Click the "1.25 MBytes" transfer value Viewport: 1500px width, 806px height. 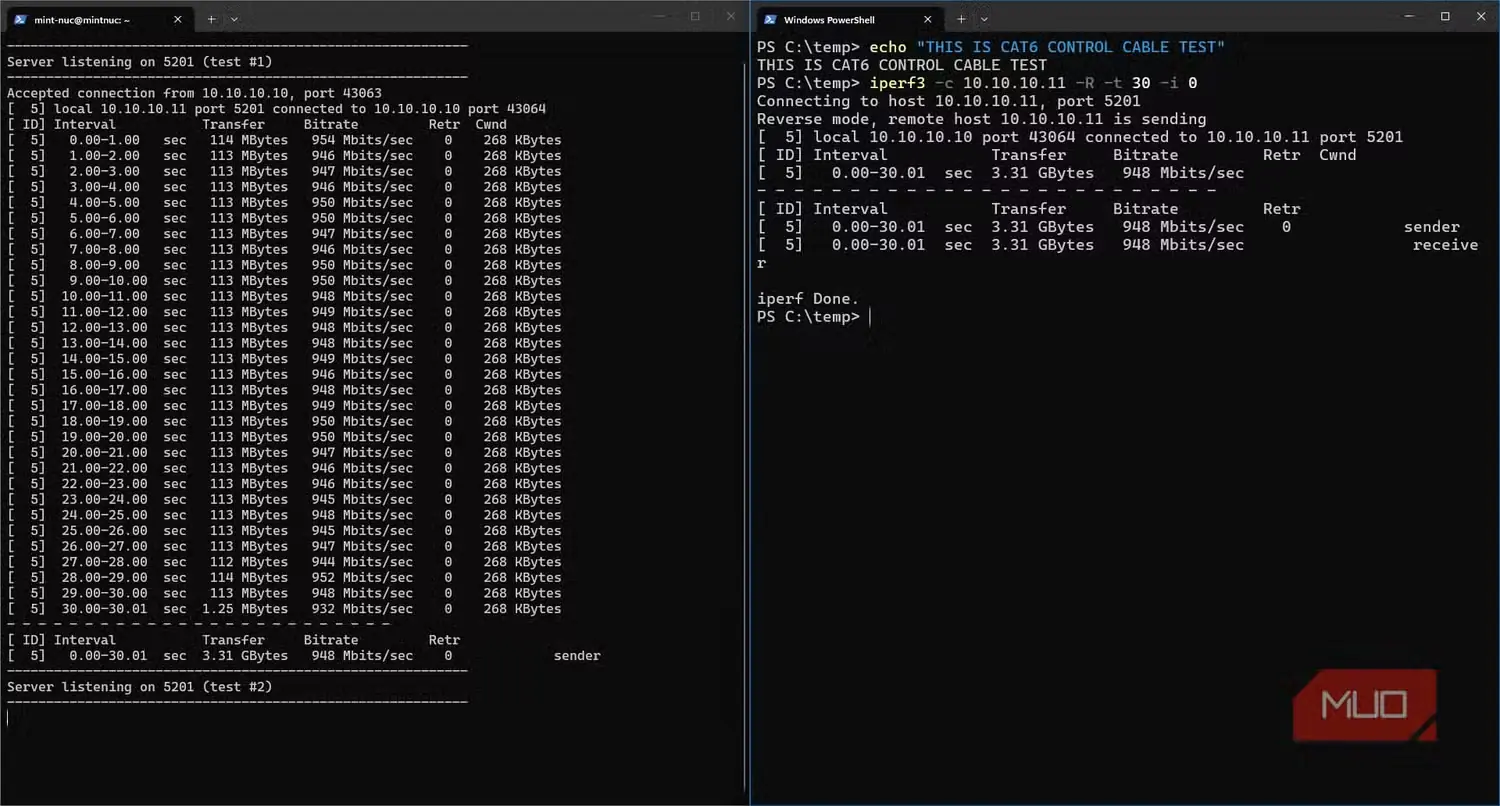point(245,609)
